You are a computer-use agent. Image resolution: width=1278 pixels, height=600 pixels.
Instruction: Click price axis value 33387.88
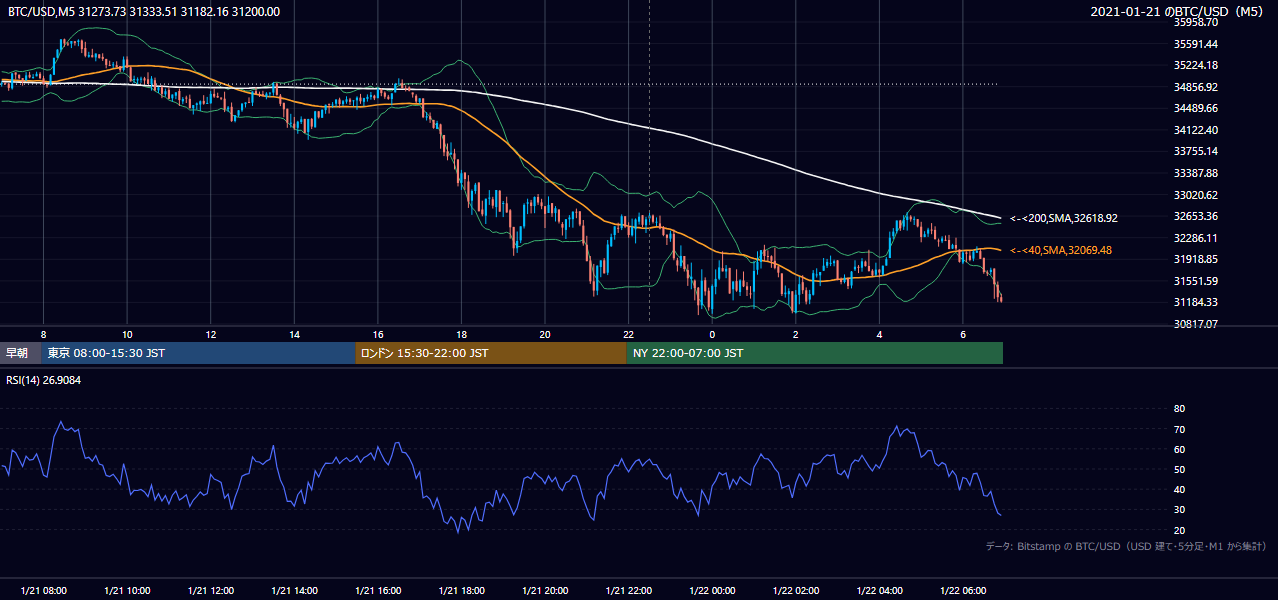(x=1195, y=173)
